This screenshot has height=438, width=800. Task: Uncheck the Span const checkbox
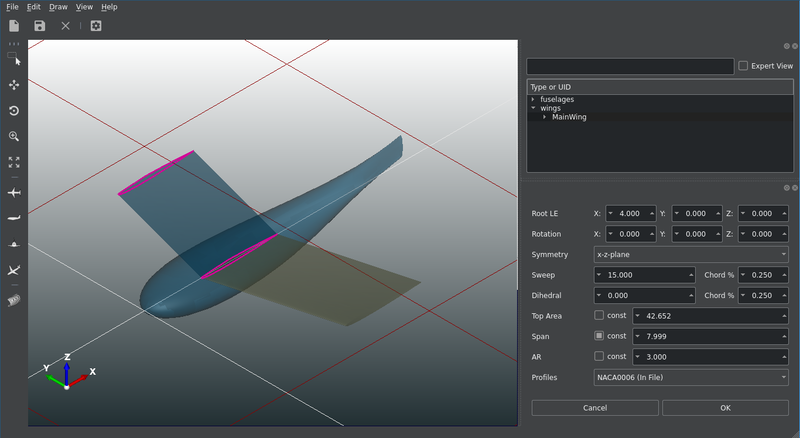(x=599, y=335)
